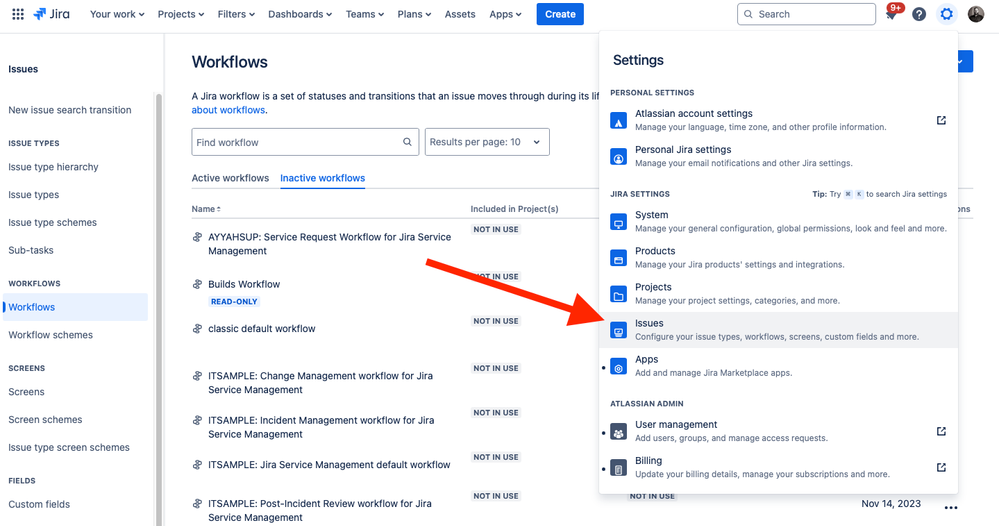Expand the Filters dropdown
The width and height of the screenshot is (999, 526).
[236, 14]
